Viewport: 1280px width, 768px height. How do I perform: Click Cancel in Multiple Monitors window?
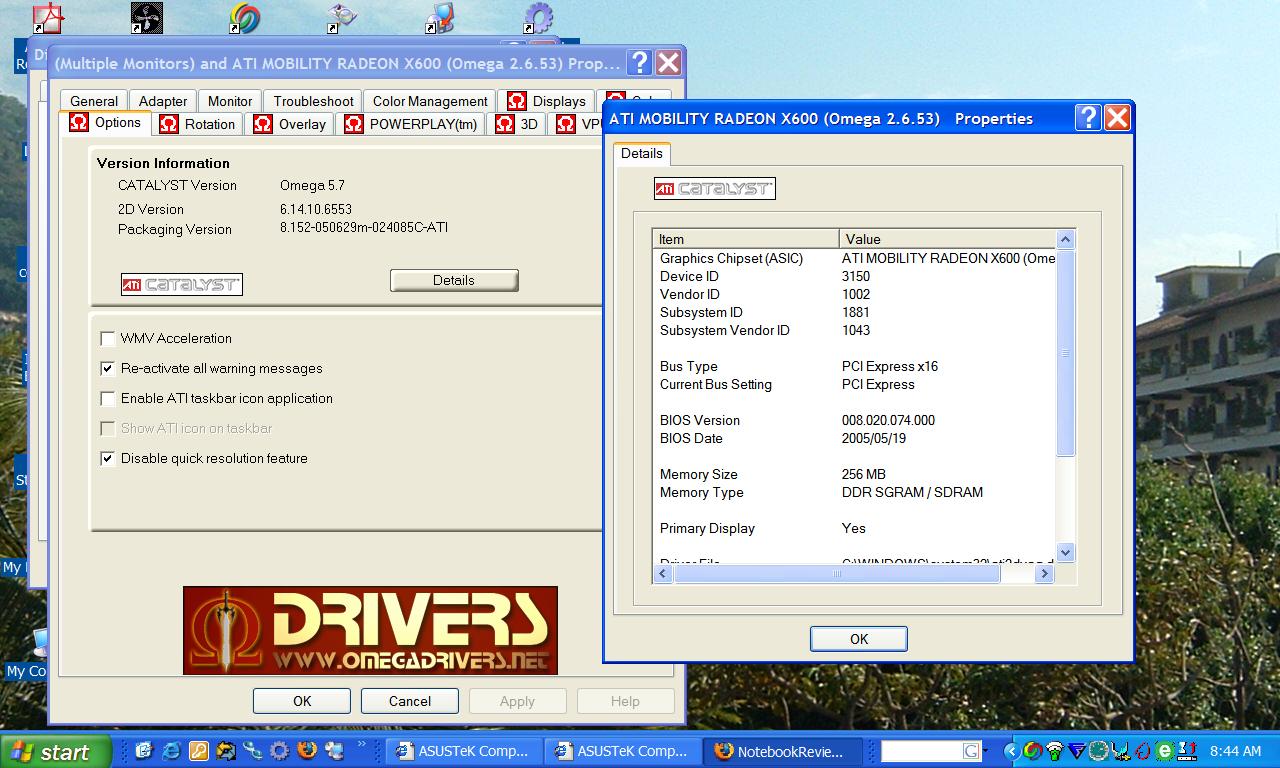[410, 701]
